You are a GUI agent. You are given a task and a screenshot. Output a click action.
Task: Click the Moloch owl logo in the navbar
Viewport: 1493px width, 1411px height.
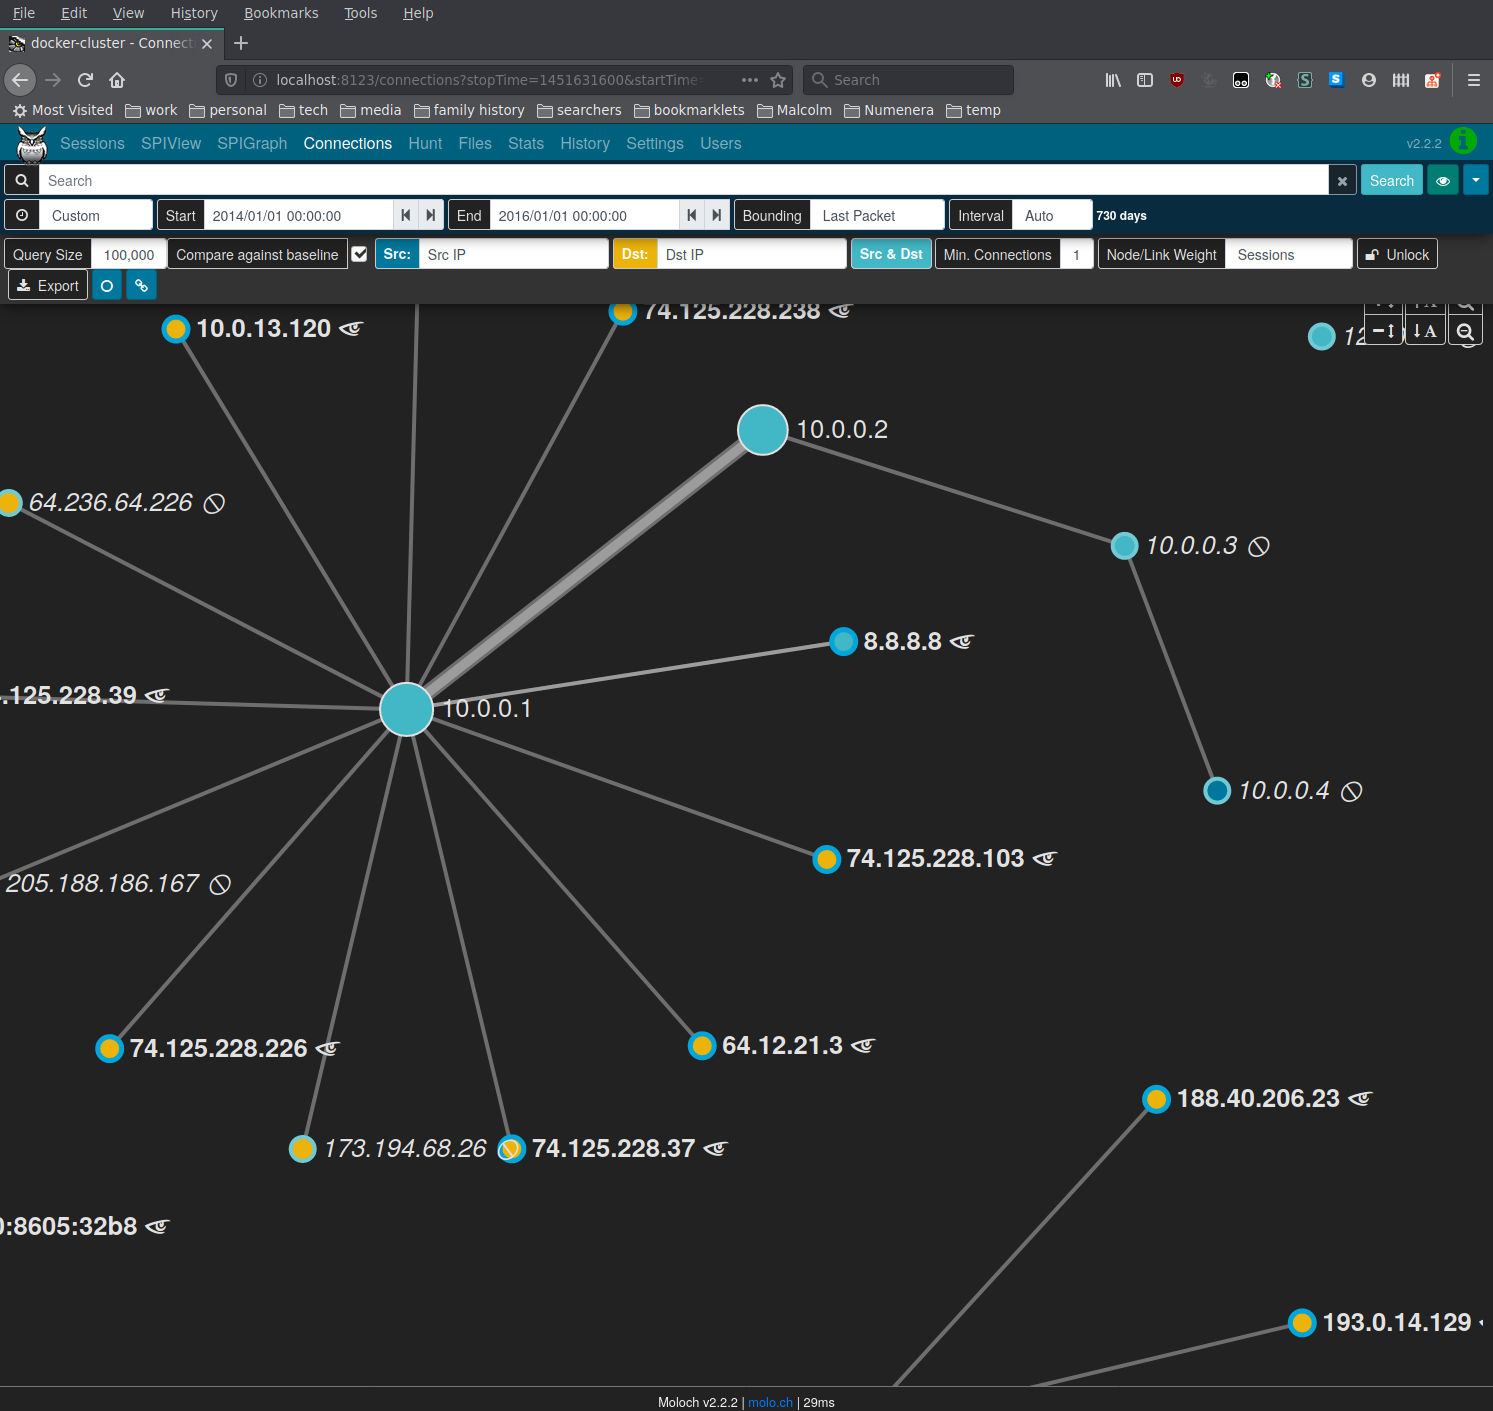(x=31, y=143)
